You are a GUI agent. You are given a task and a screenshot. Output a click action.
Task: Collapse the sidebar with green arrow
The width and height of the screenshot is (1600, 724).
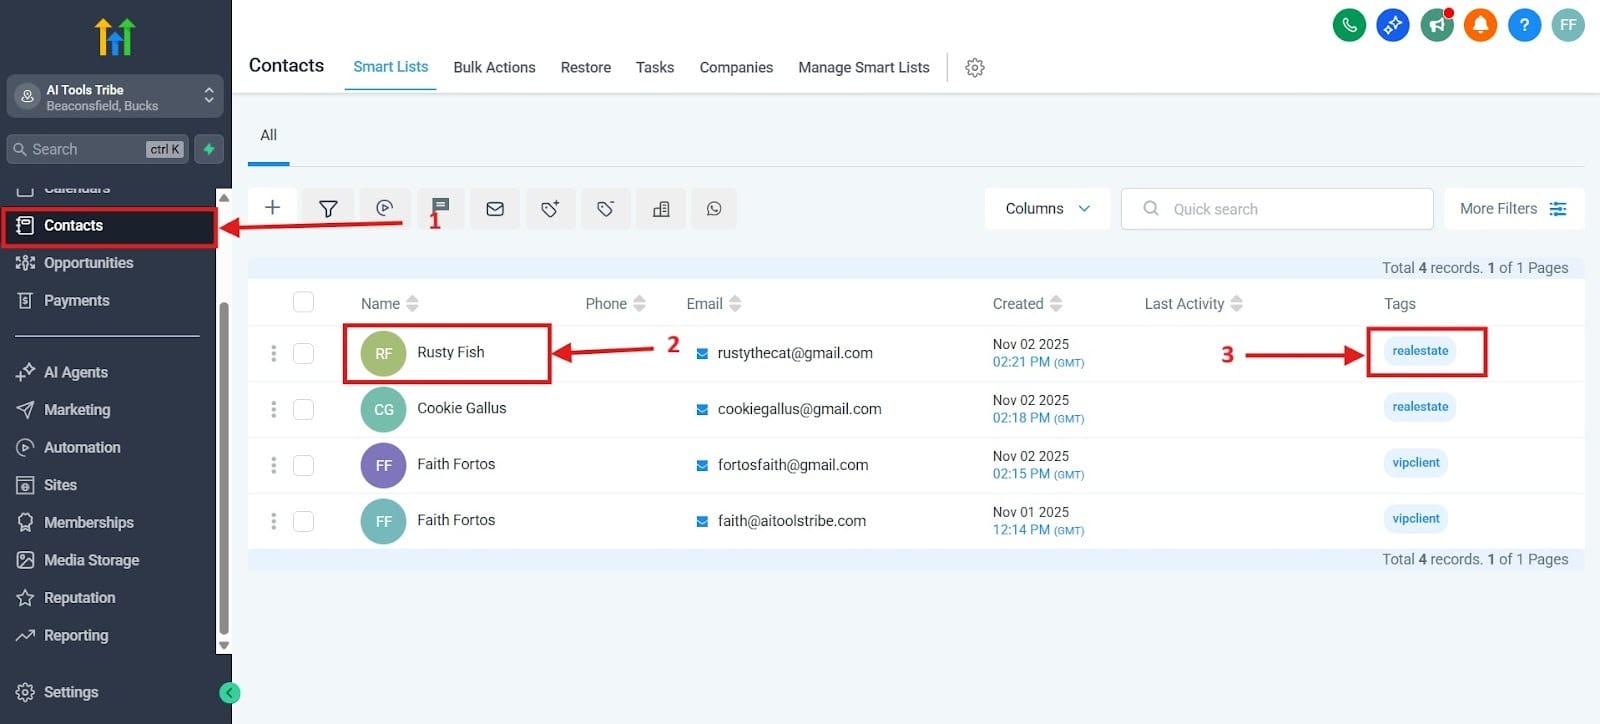(x=229, y=692)
